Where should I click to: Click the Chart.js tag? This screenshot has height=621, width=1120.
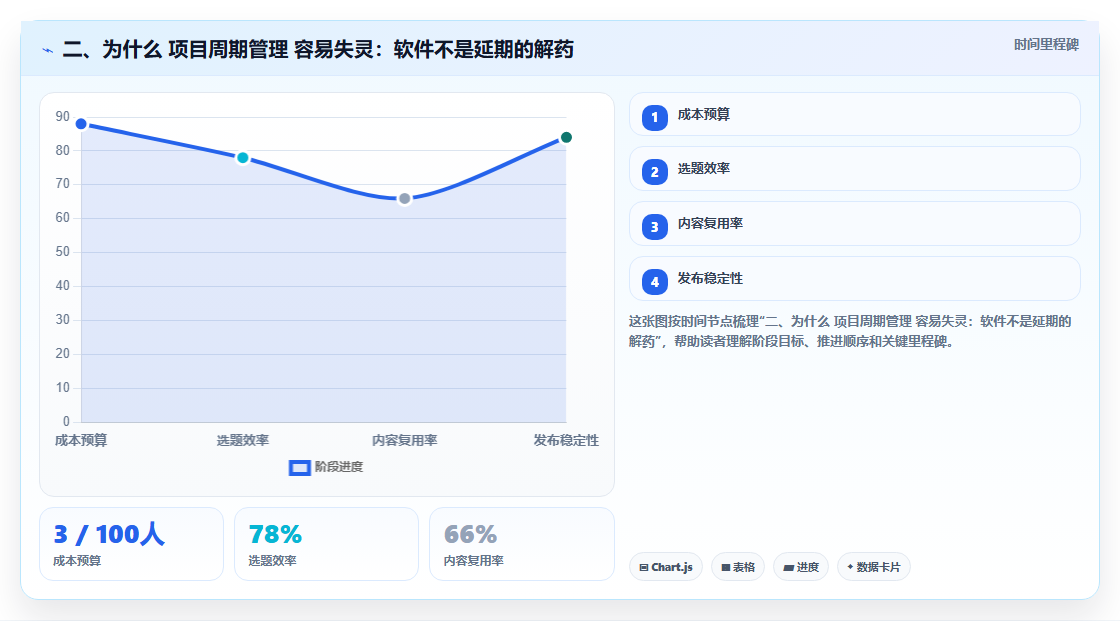pyautogui.click(x=666, y=567)
